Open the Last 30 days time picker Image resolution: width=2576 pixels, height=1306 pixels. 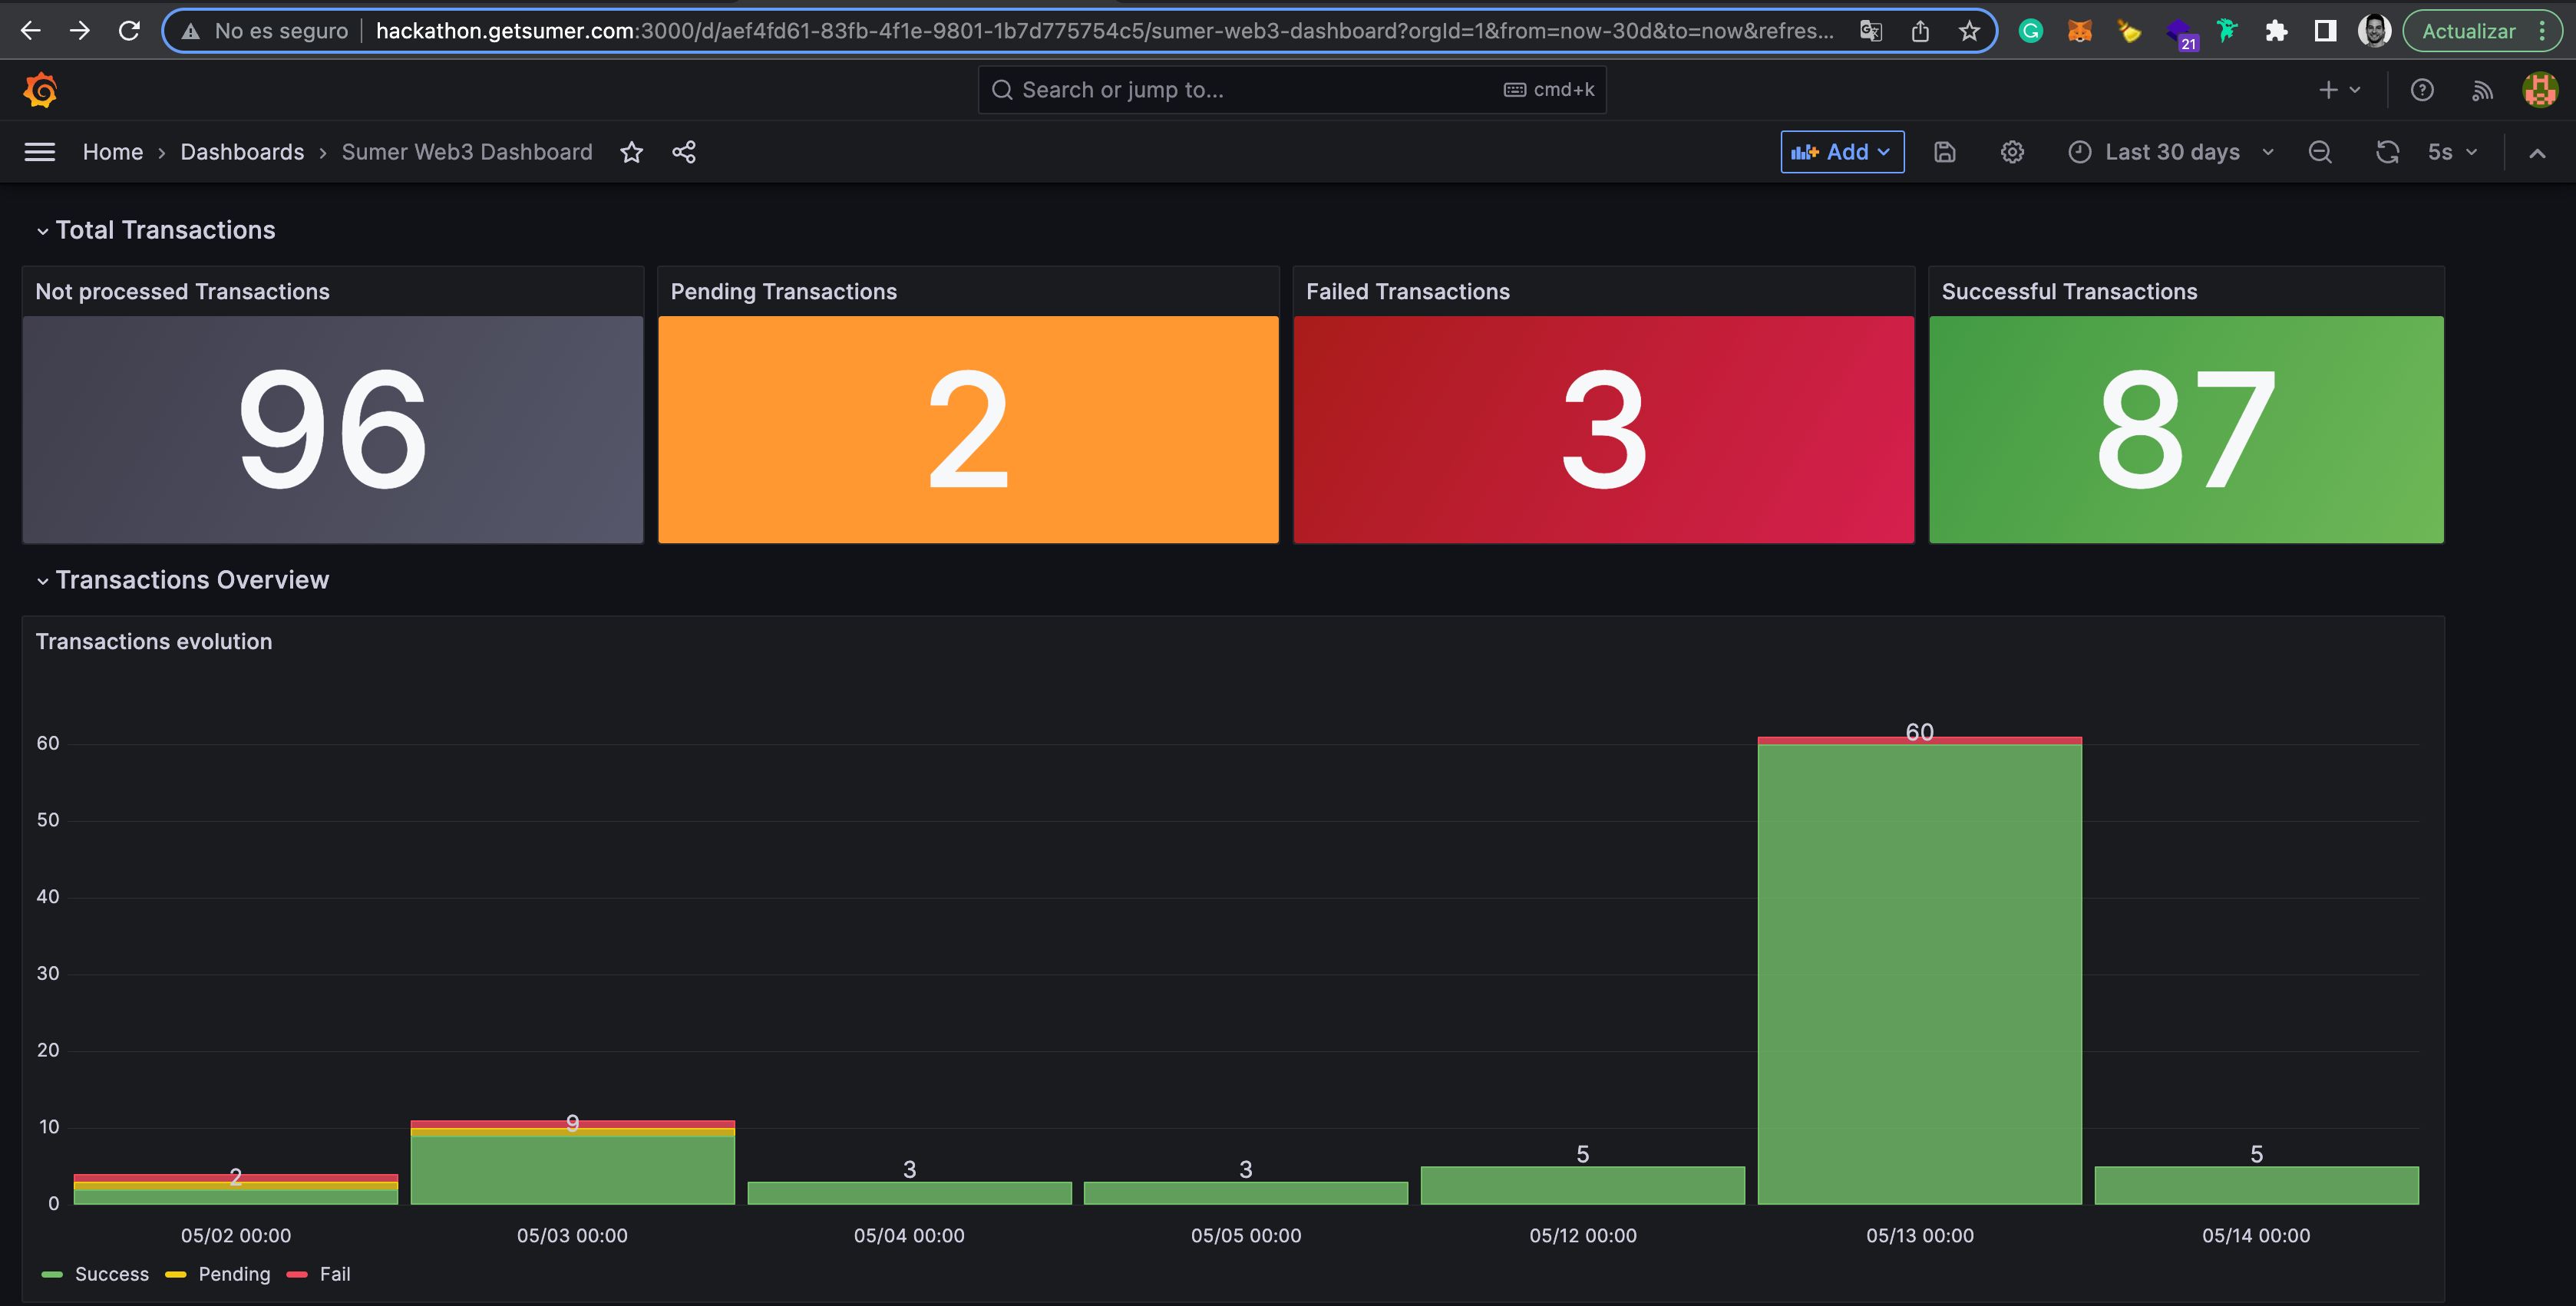click(2171, 152)
